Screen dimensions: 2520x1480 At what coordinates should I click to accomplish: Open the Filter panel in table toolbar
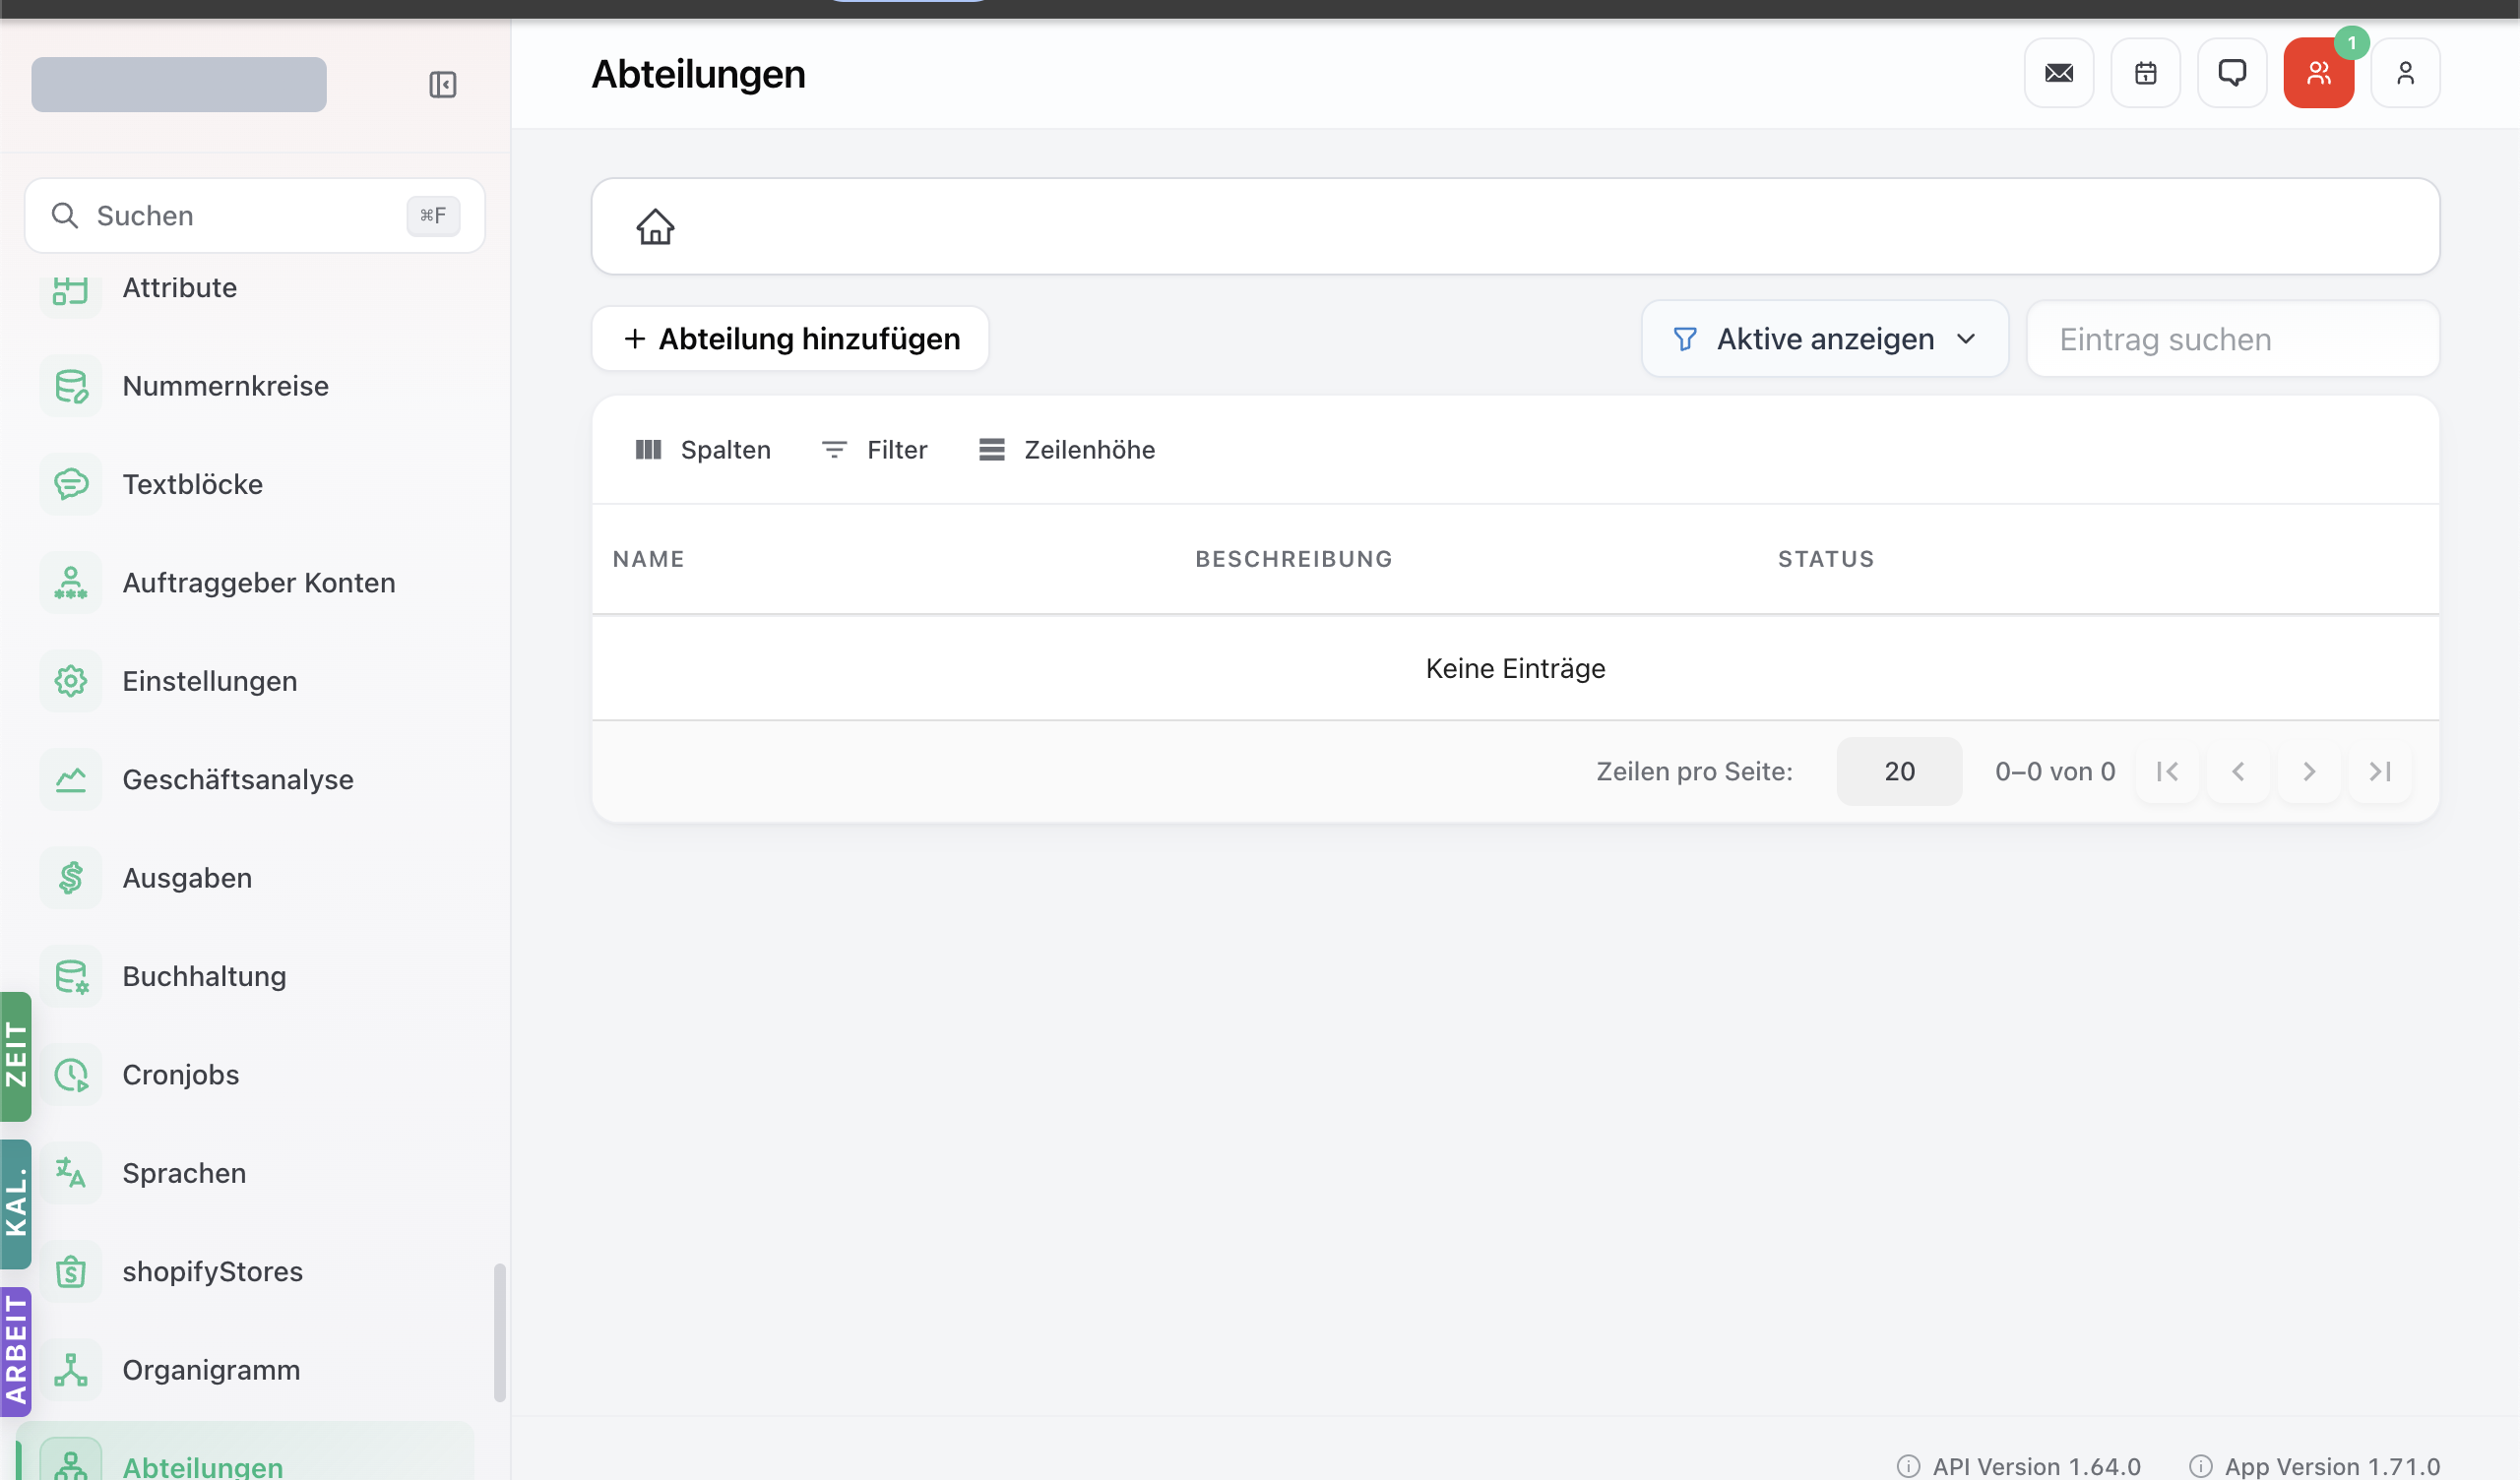(875, 450)
